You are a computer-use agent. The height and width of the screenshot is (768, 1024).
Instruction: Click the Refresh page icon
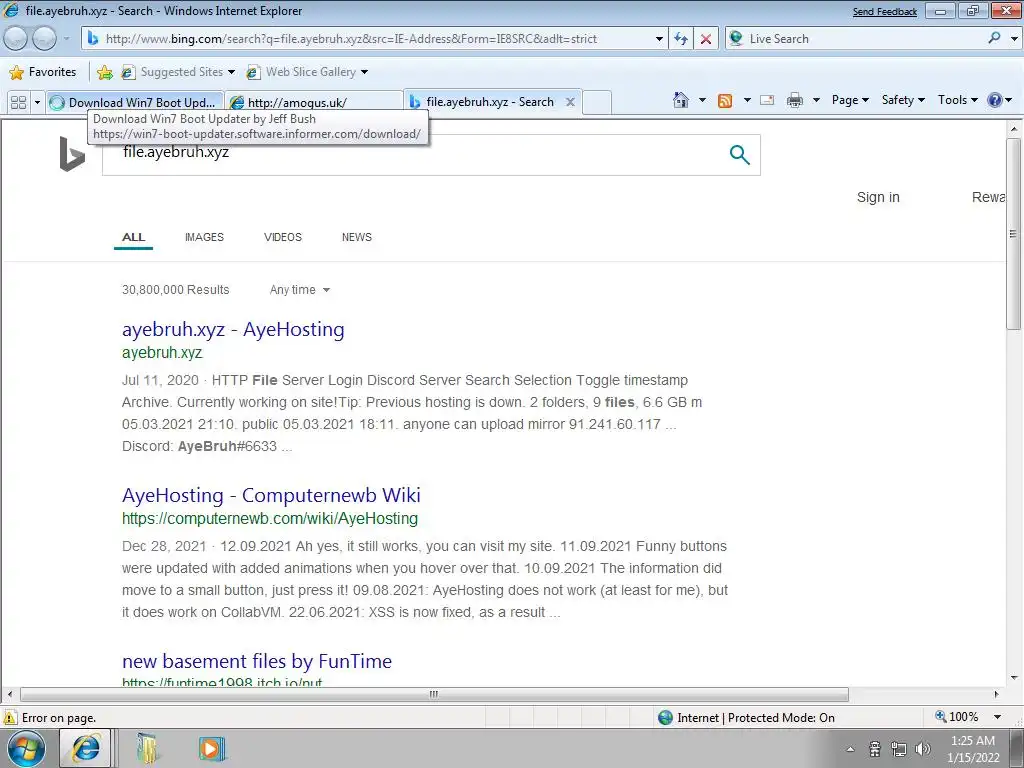coord(680,39)
